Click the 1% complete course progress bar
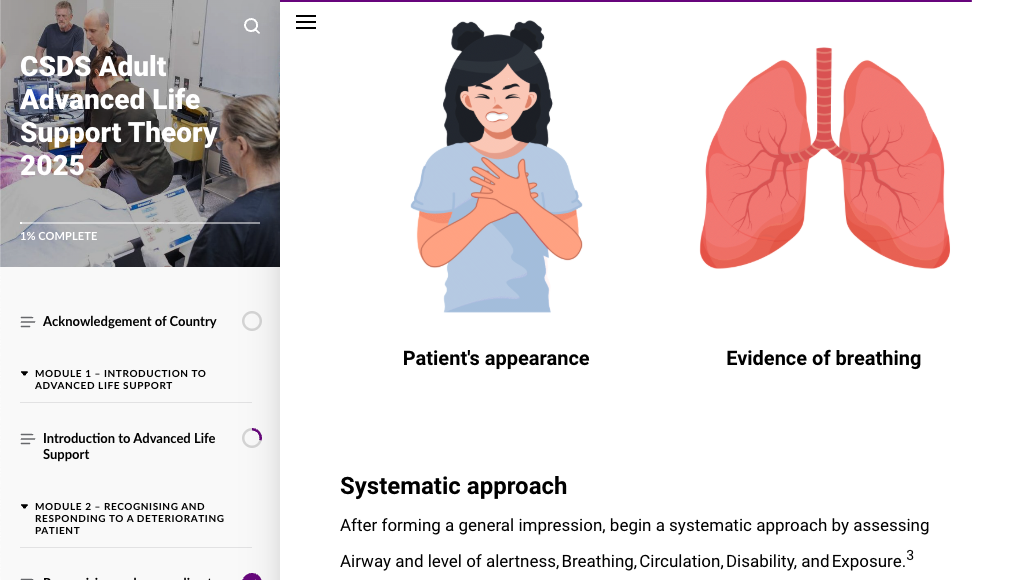The image size is (1034, 580). 140,223
